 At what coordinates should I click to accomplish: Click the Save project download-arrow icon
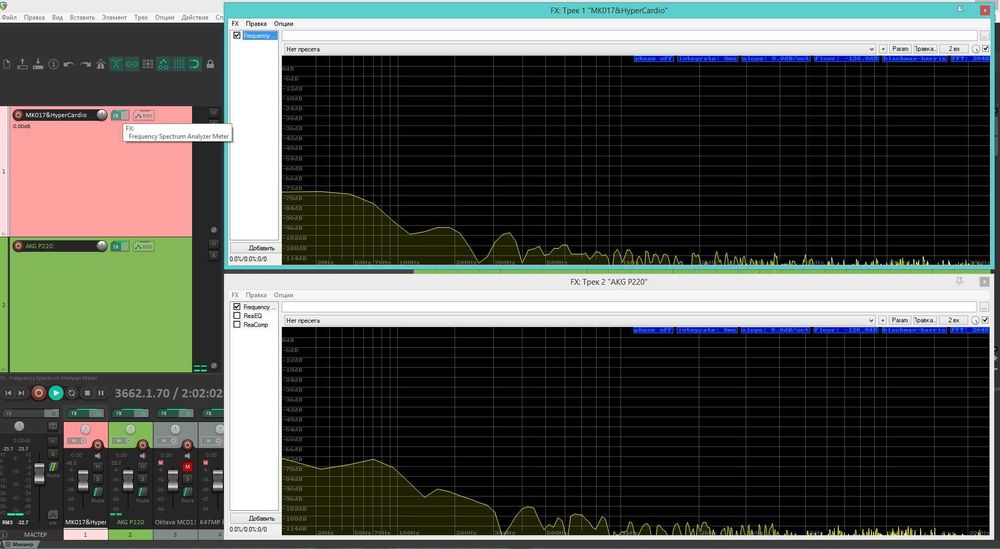[x=38, y=64]
